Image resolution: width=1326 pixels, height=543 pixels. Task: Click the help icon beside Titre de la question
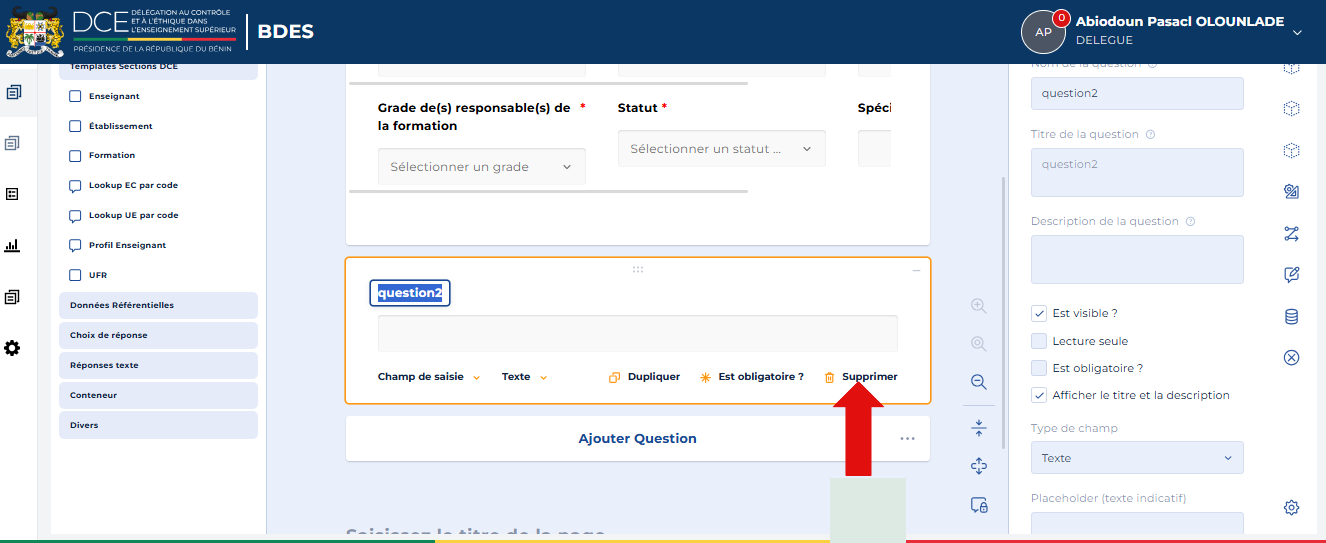point(1150,134)
